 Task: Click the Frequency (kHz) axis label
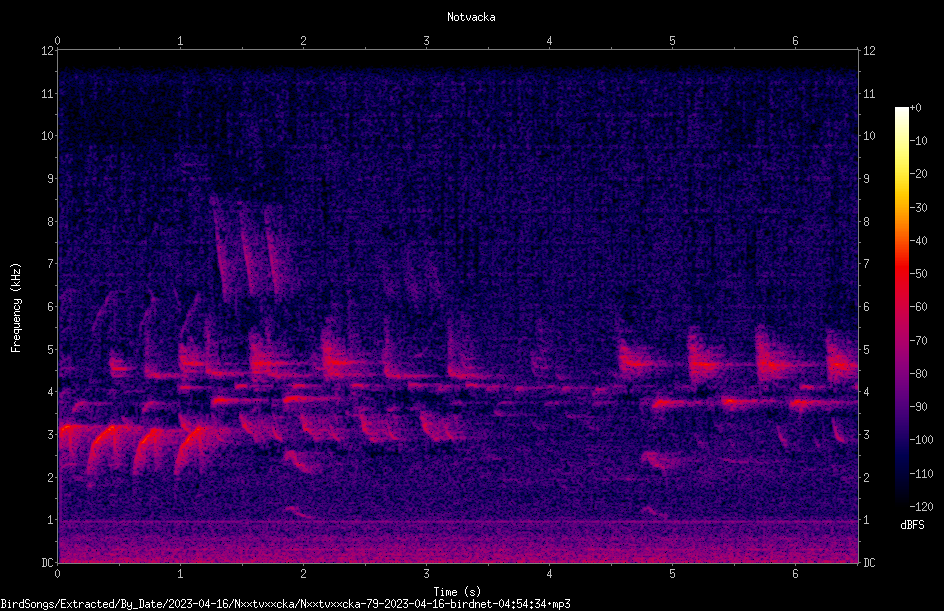pos(16,308)
